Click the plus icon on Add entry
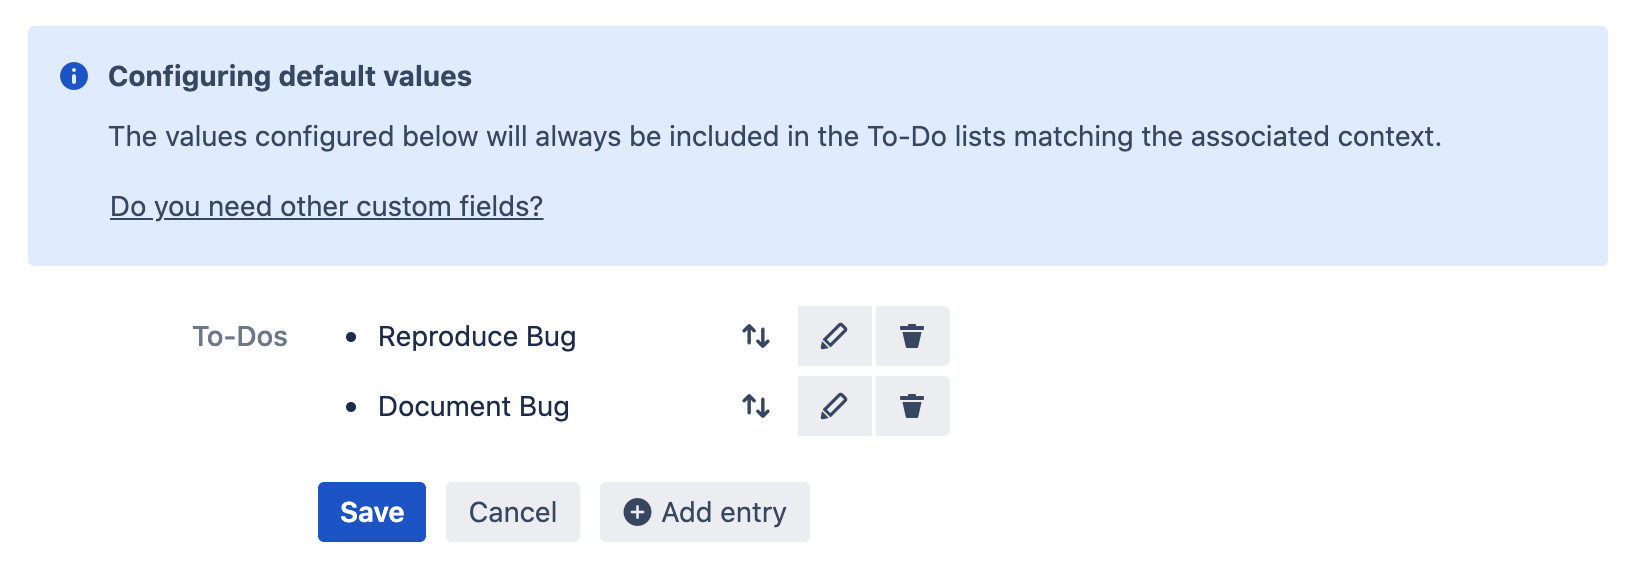Viewport: 1632px width, 564px height. pos(637,512)
